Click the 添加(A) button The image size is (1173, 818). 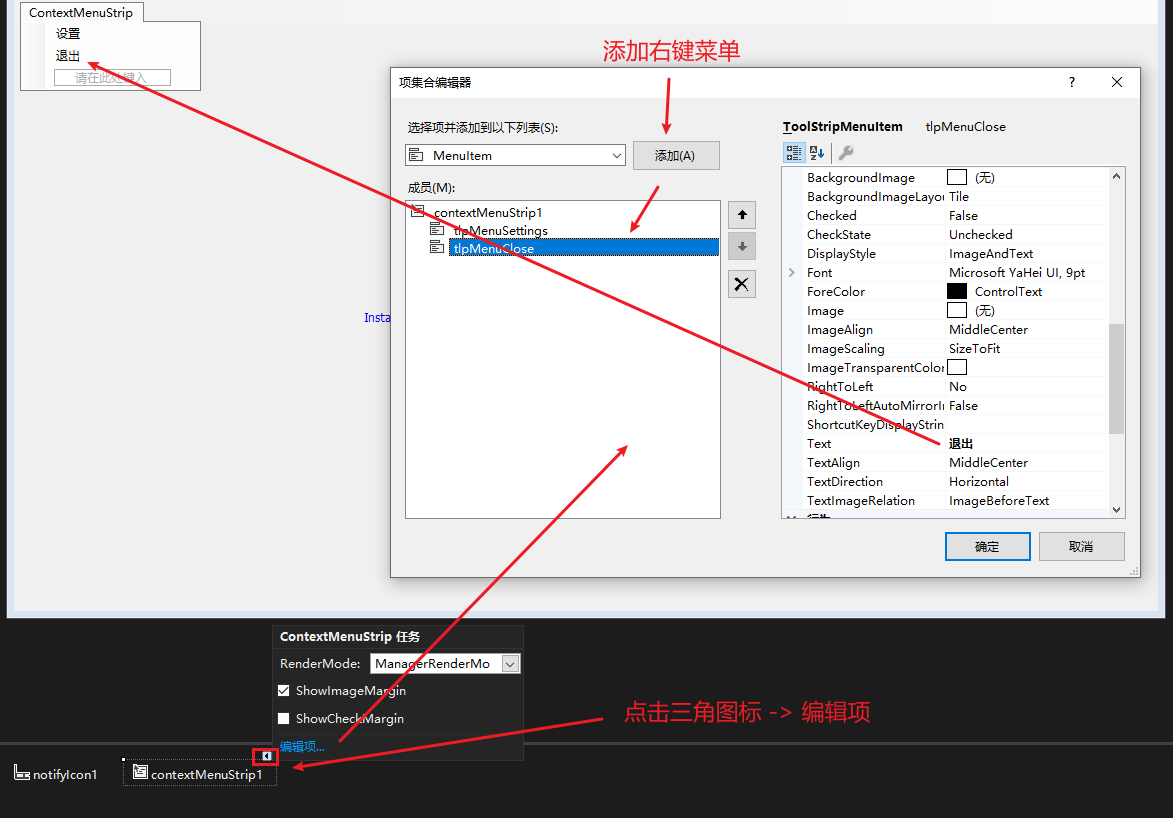(676, 155)
